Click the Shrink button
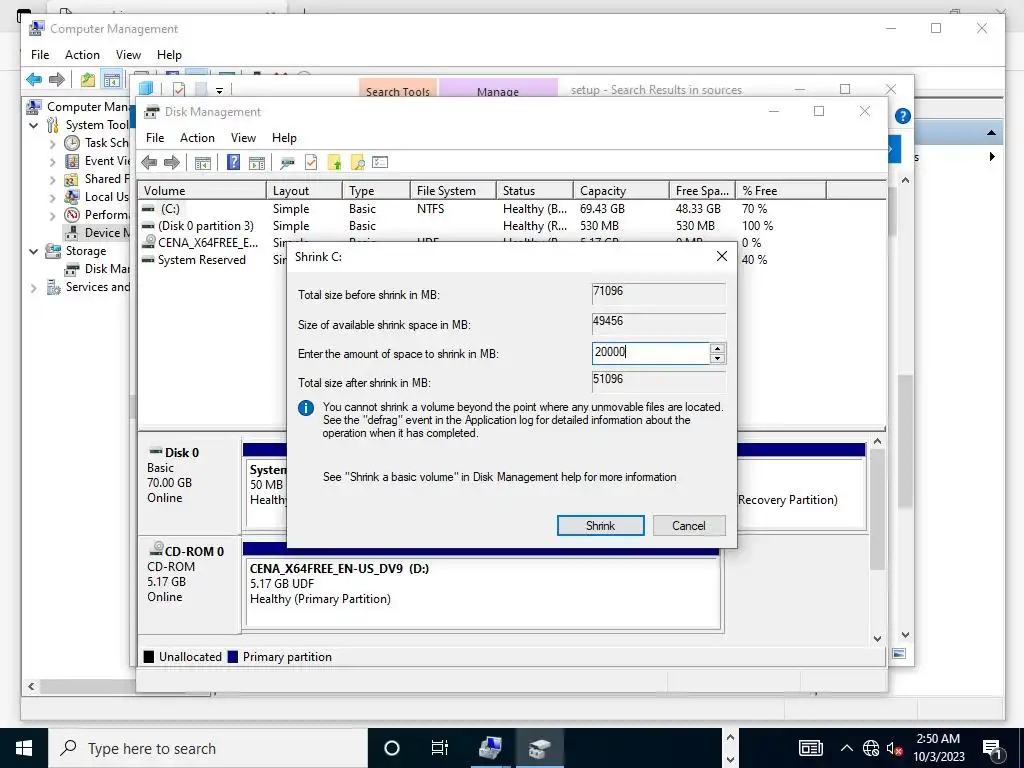The width and height of the screenshot is (1024, 768). pyautogui.click(x=600, y=526)
